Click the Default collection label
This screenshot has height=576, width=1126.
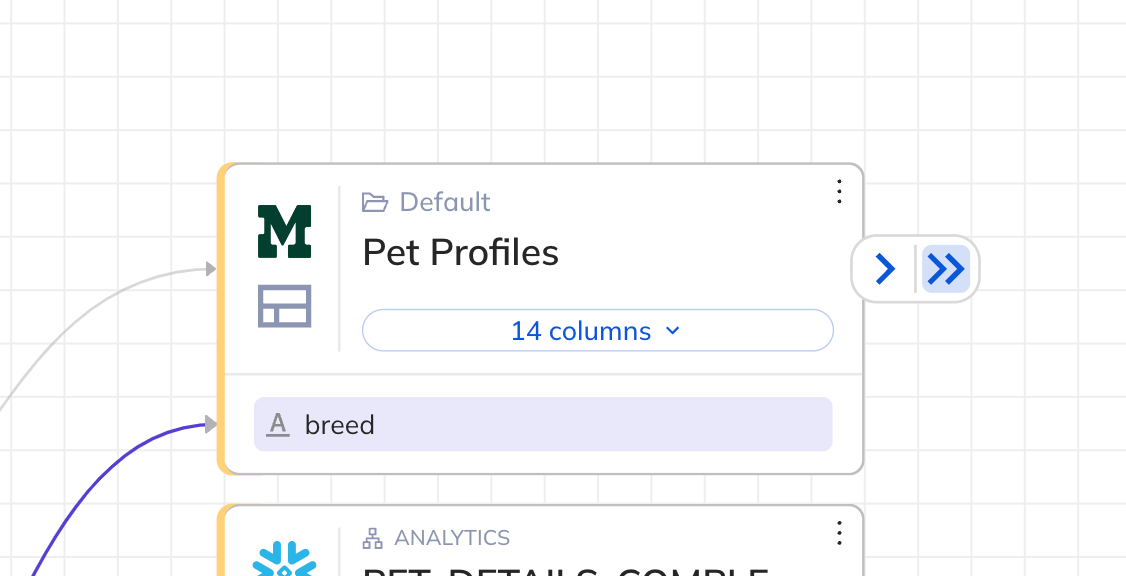(445, 202)
